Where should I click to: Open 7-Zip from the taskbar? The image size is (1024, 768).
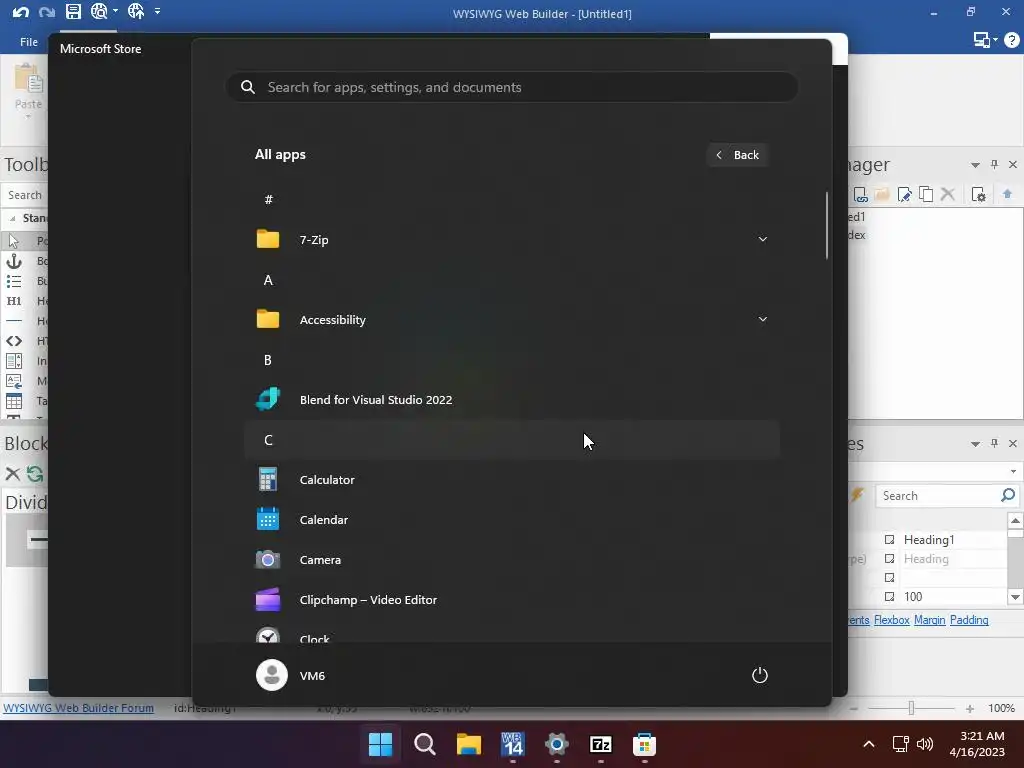click(x=600, y=744)
